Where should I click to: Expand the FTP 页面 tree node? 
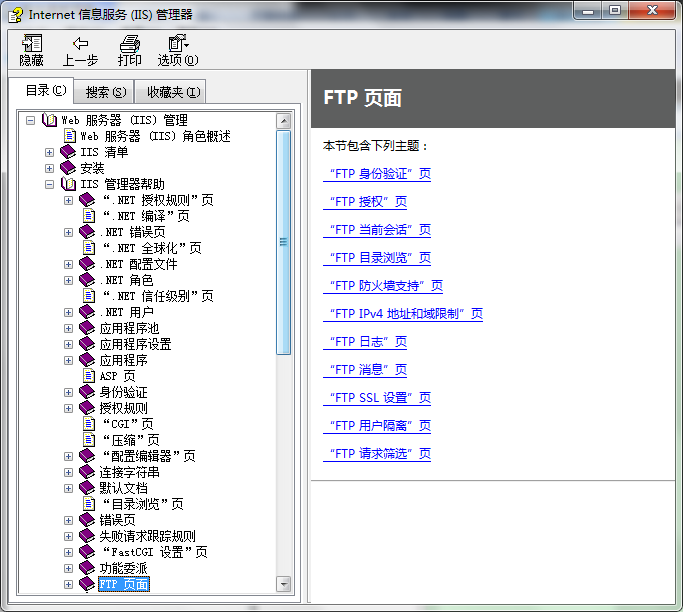tap(68, 585)
